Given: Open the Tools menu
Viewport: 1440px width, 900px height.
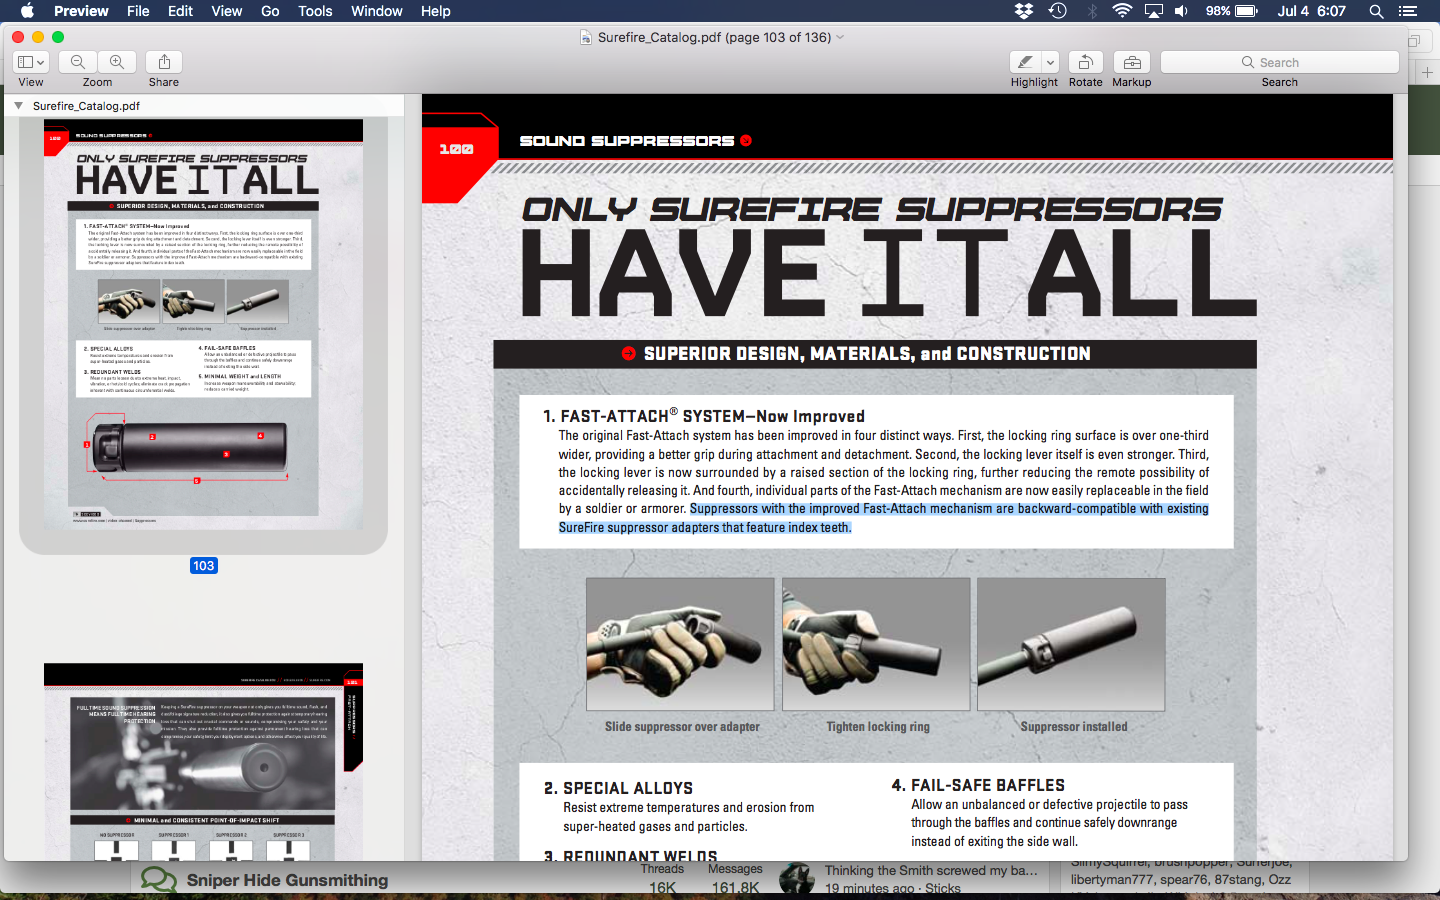Looking at the screenshot, I should (x=315, y=11).
